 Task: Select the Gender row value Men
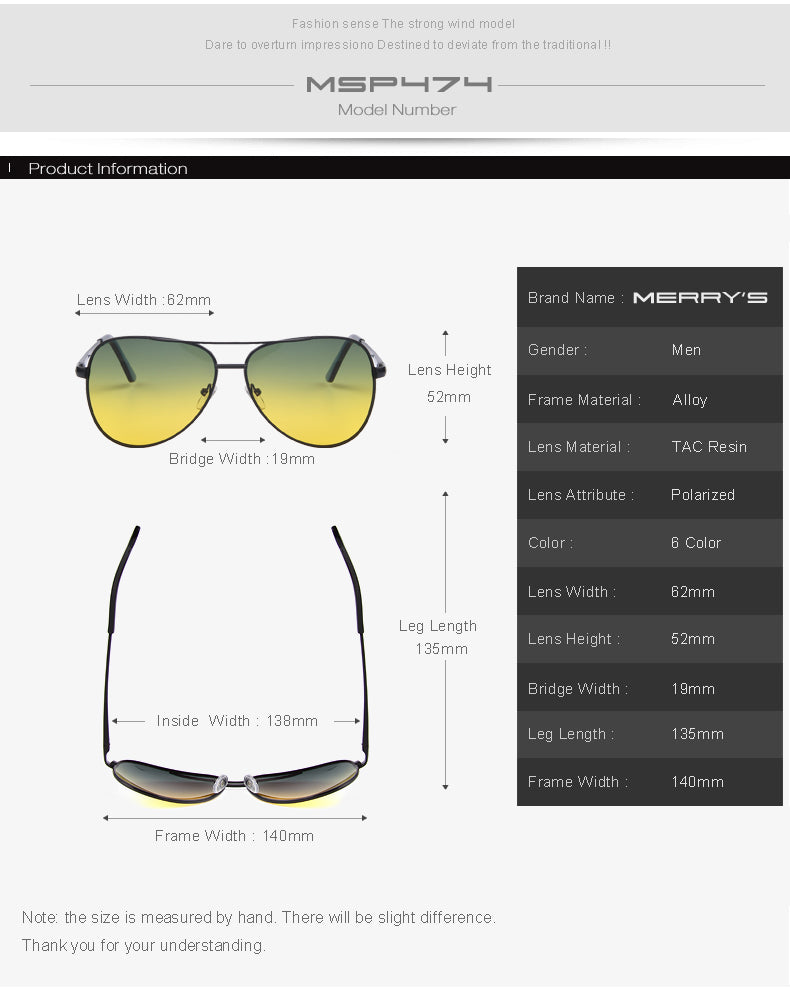point(686,350)
